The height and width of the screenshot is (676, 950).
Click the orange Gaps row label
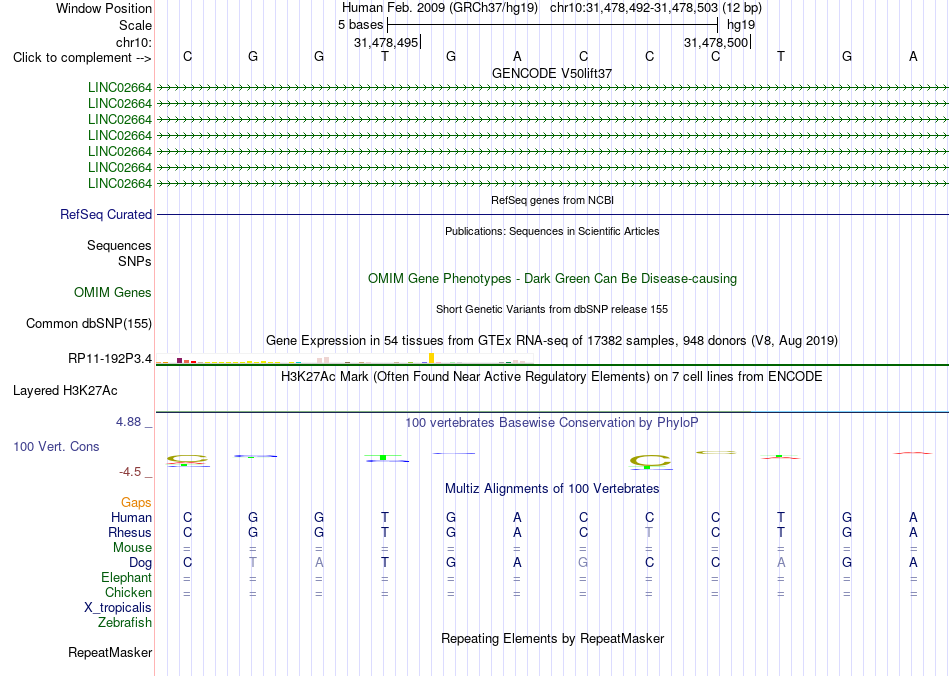(x=136, y=502)
